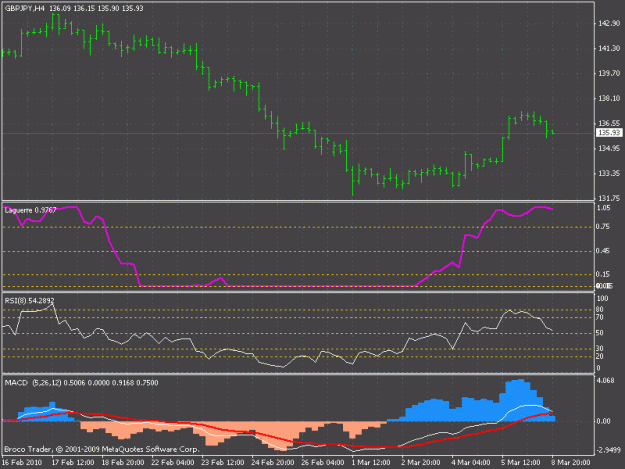Click the Laguerre scale value 0.45
The image size is (625, 469).
[603, 251]
